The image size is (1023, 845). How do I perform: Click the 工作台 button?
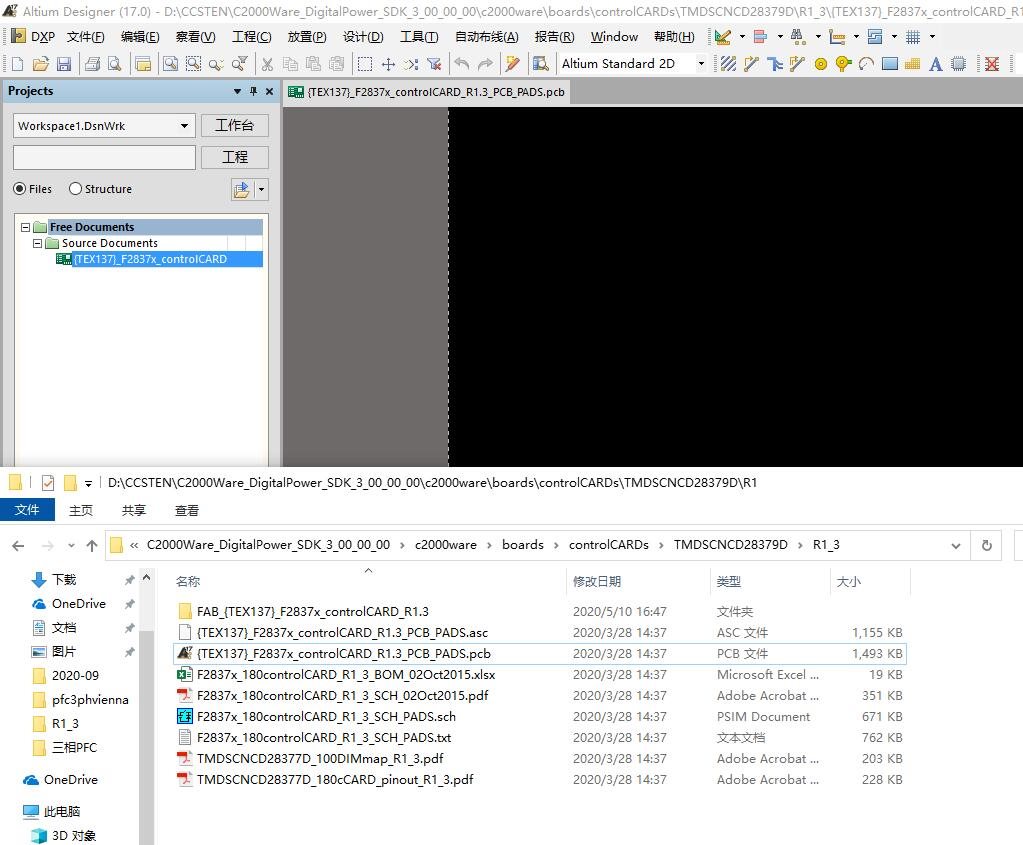click(234, 125)
